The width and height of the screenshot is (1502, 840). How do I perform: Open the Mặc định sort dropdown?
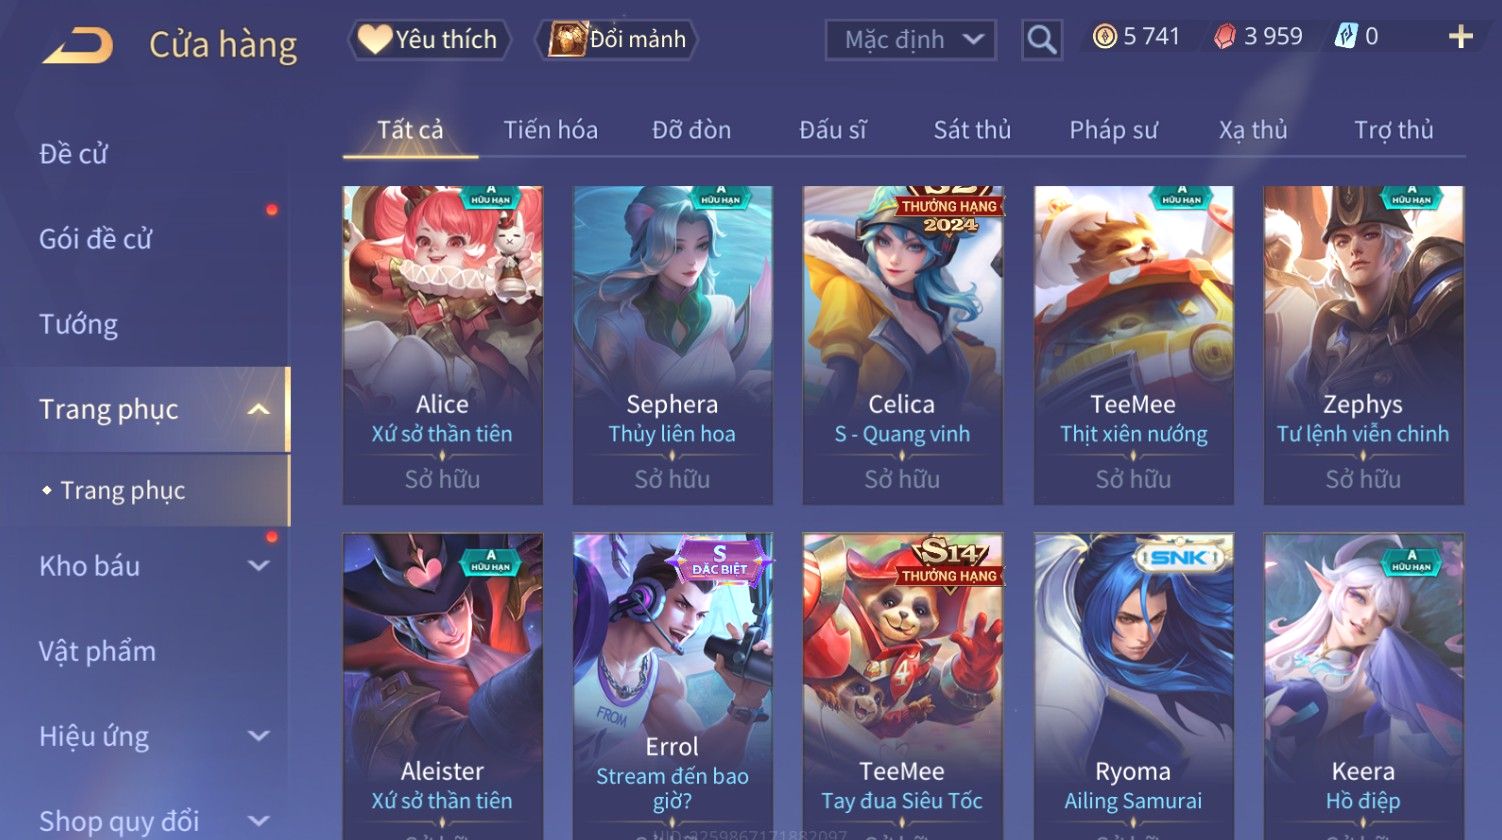tap(910, 40)
